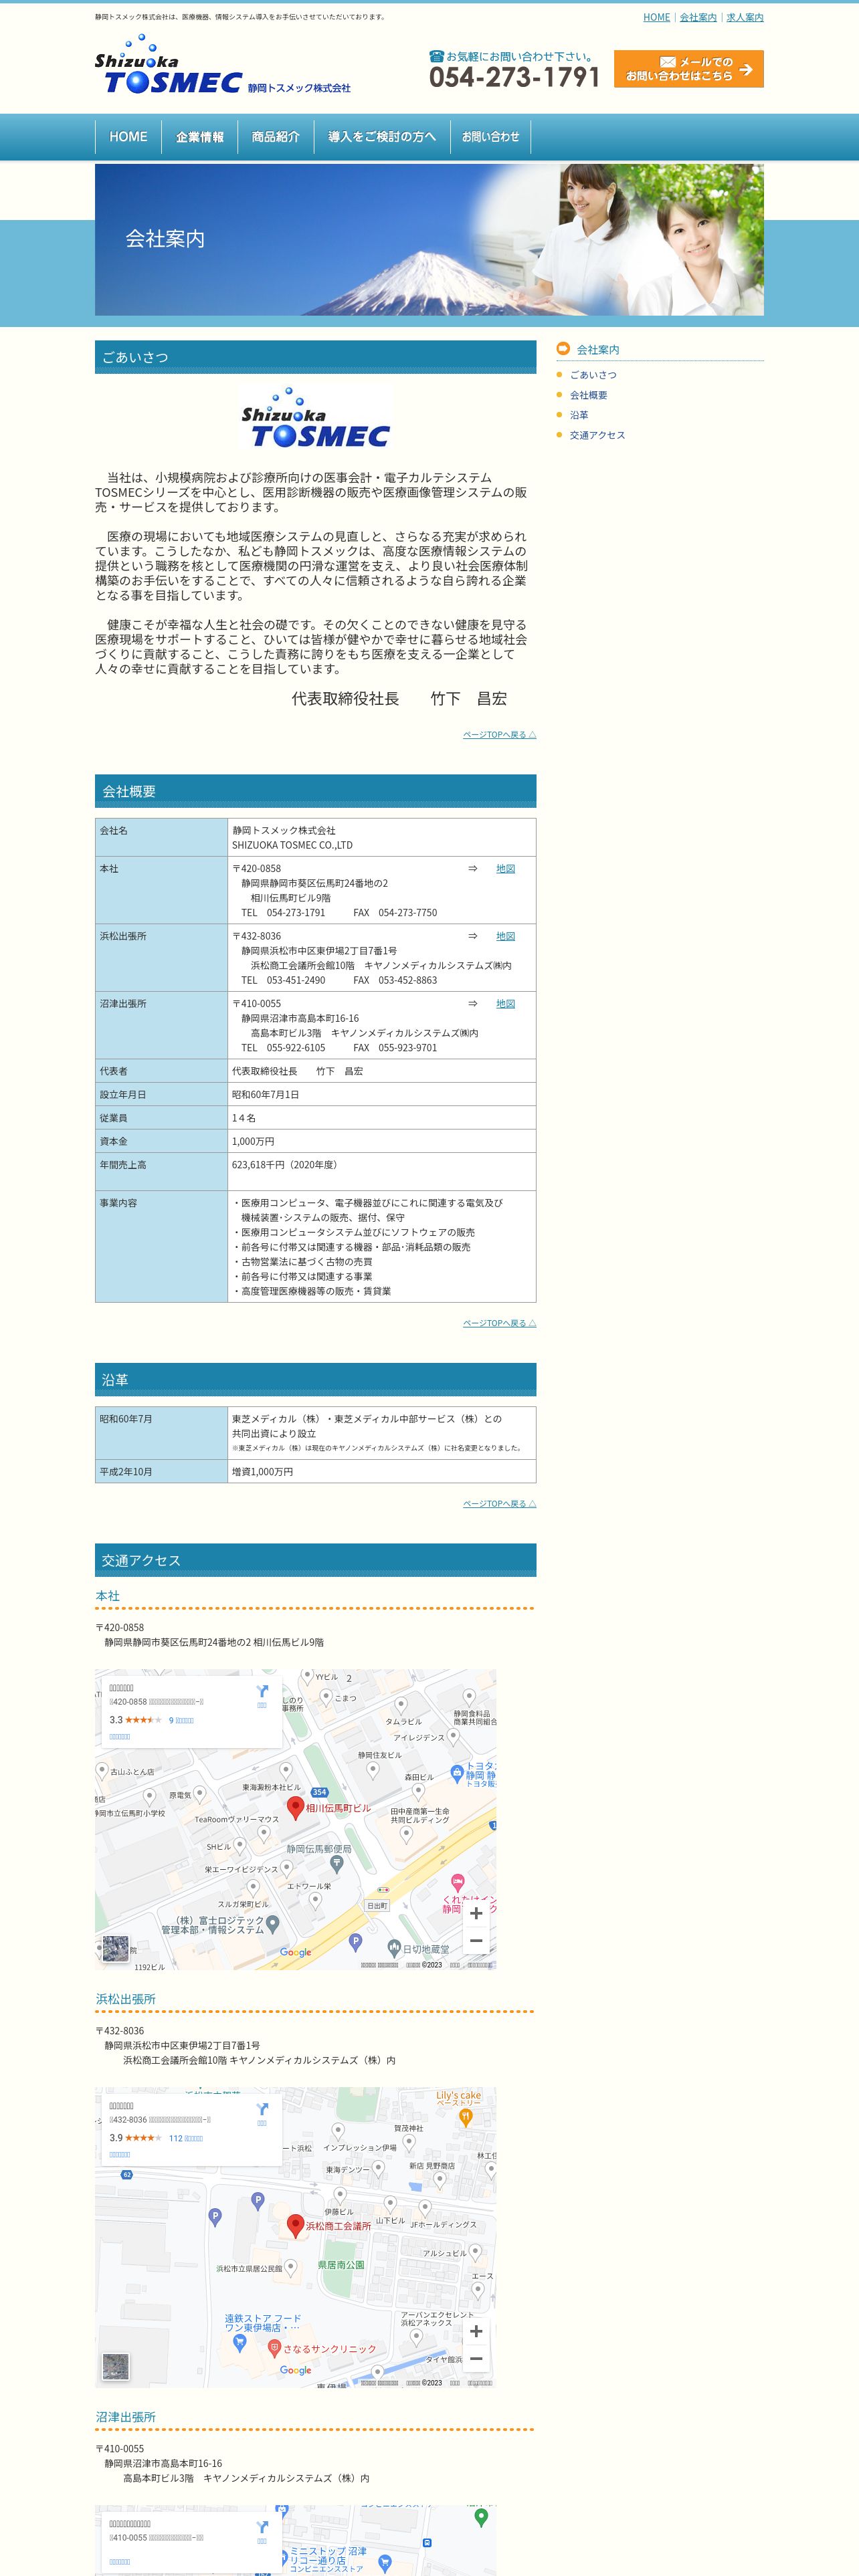Click the red pin for 相川伝馬町ビル
The height and width of the screenshot is (2576, 859).
(295, 1807)
